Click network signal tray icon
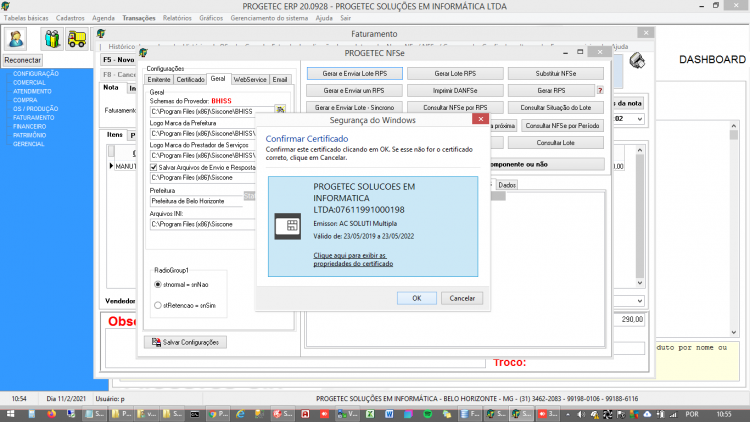 point(673,414)
